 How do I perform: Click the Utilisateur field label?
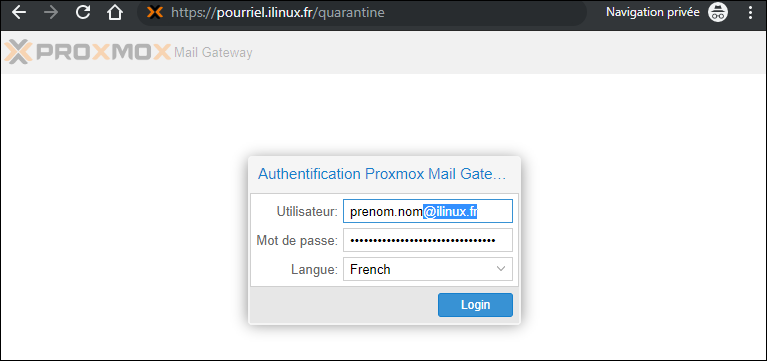[307, 212]
